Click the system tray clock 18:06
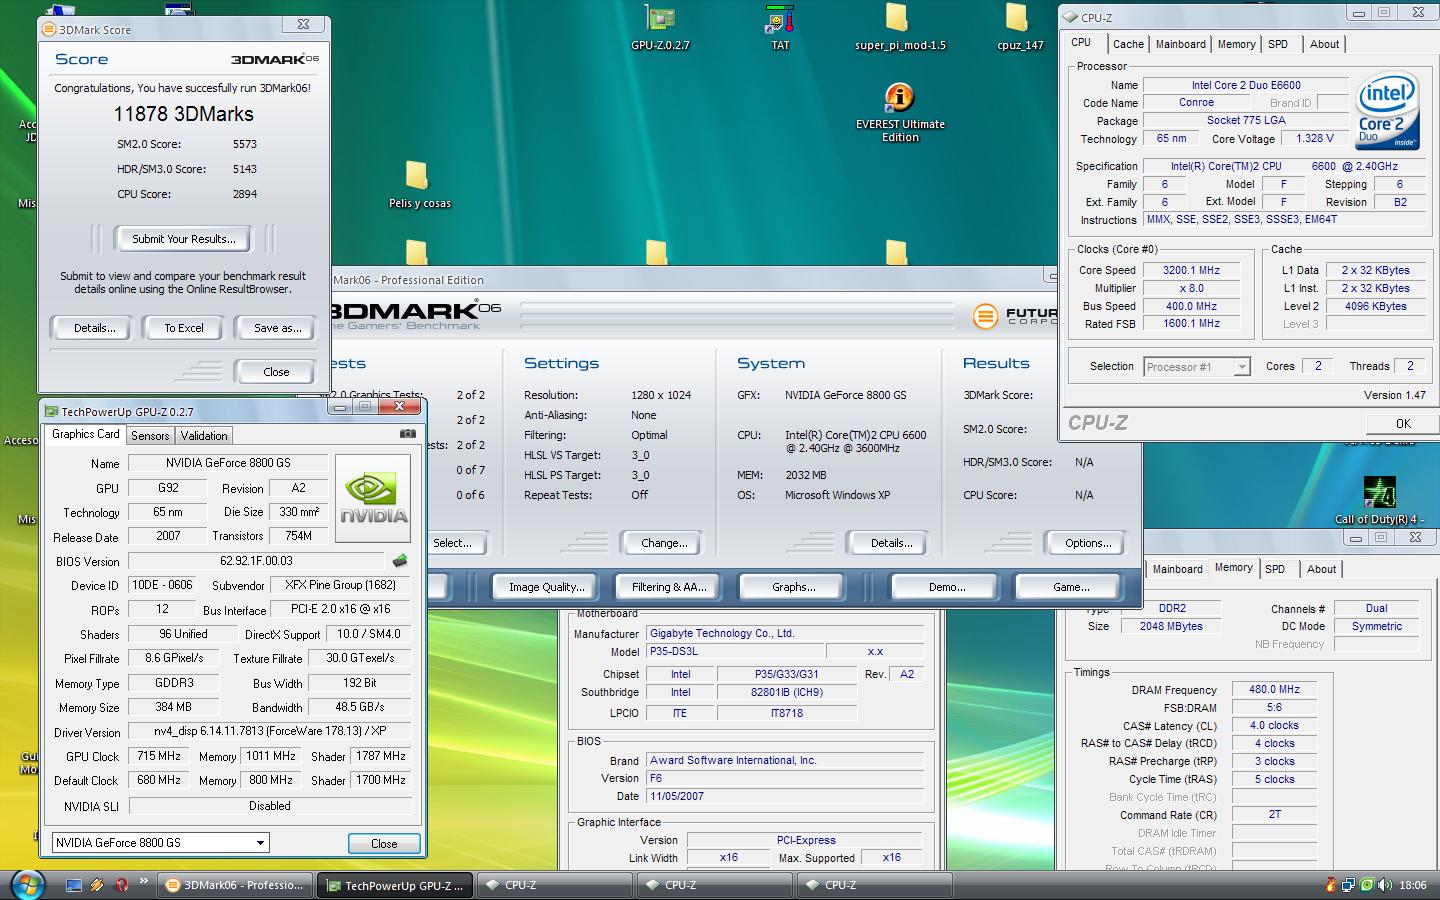 tap(1412, 885)
